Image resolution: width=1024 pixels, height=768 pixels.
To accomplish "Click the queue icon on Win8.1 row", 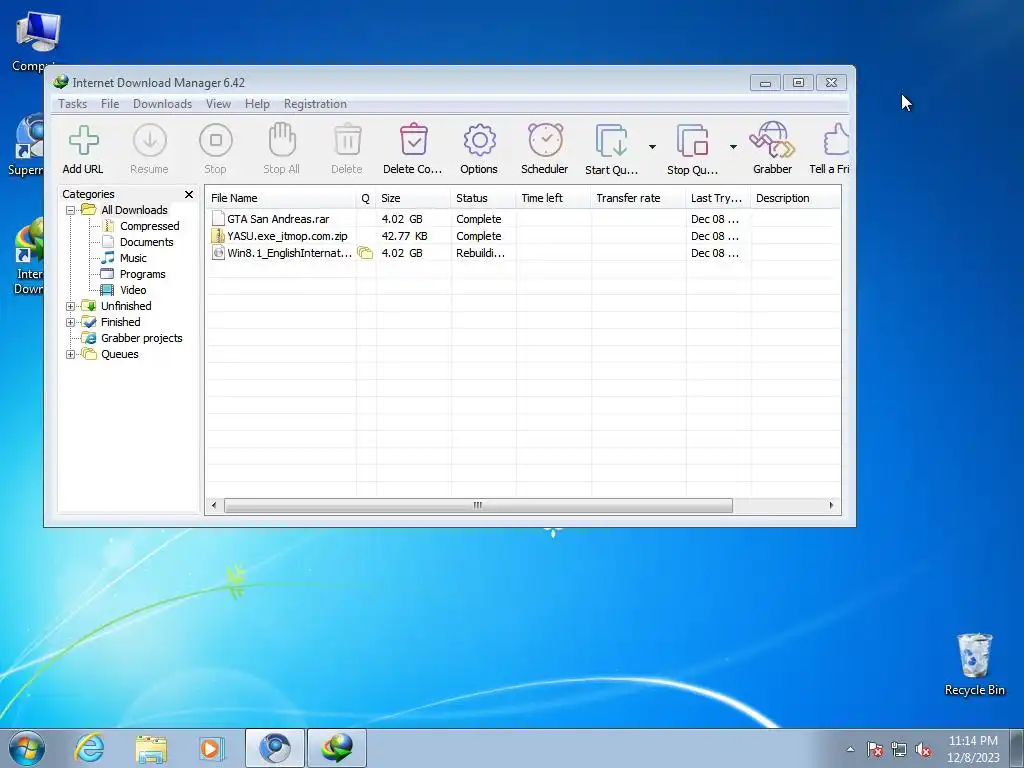I will click(365, 253).
